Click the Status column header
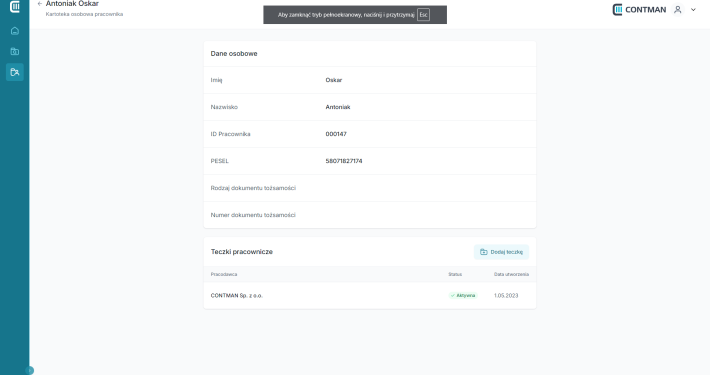710x375 pixels. (455, 274)
